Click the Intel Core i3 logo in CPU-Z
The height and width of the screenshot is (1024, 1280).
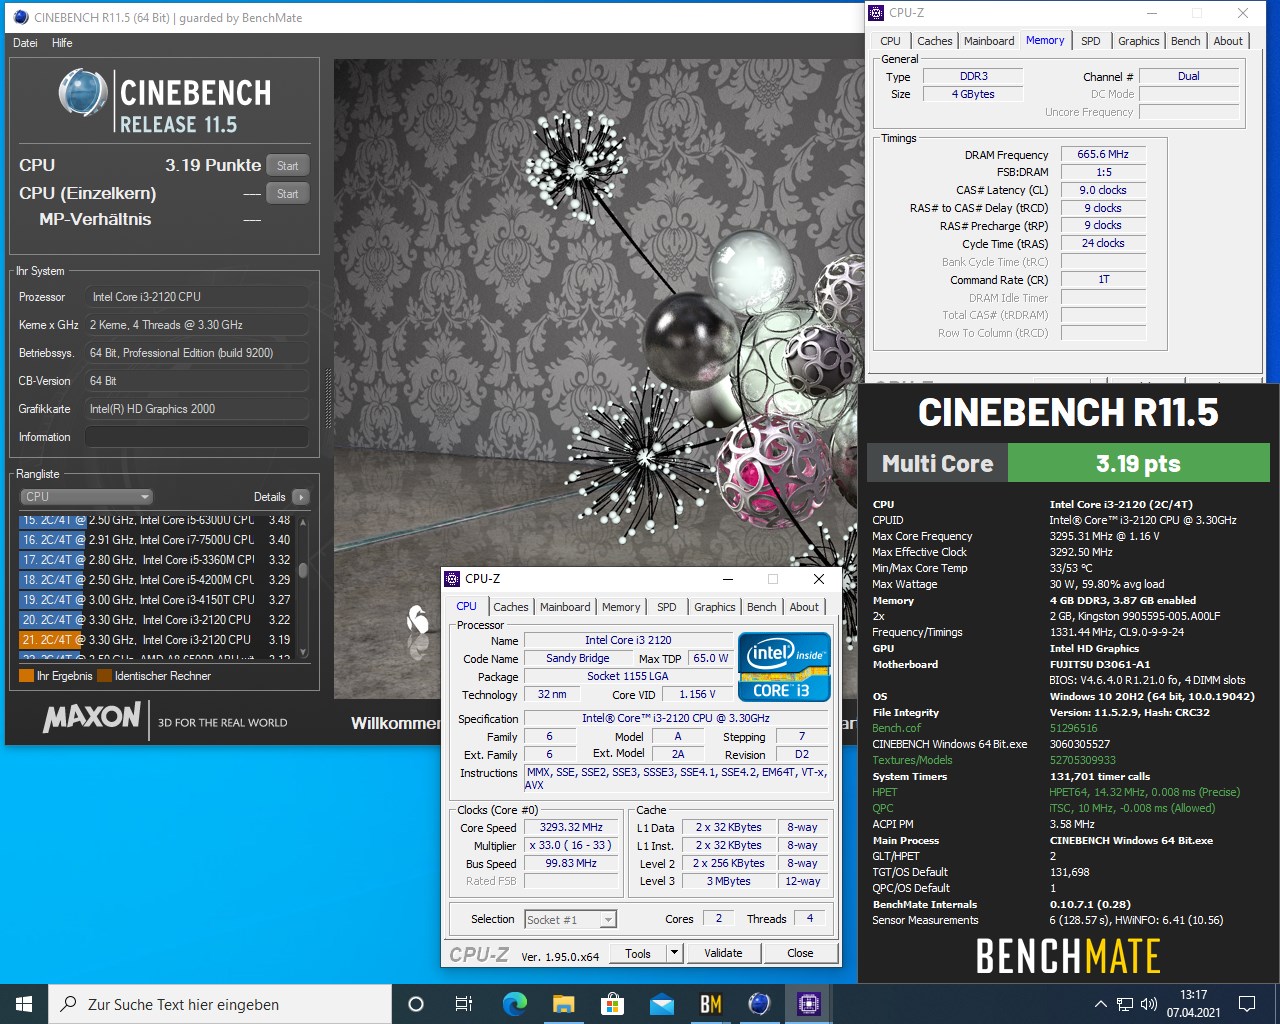785,665
